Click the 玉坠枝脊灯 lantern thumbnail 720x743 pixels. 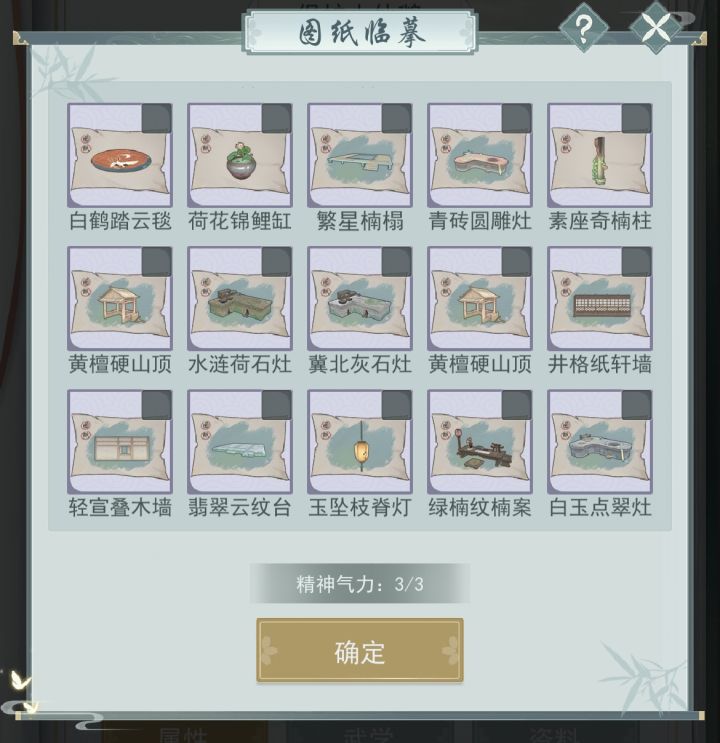coord(360,442)
